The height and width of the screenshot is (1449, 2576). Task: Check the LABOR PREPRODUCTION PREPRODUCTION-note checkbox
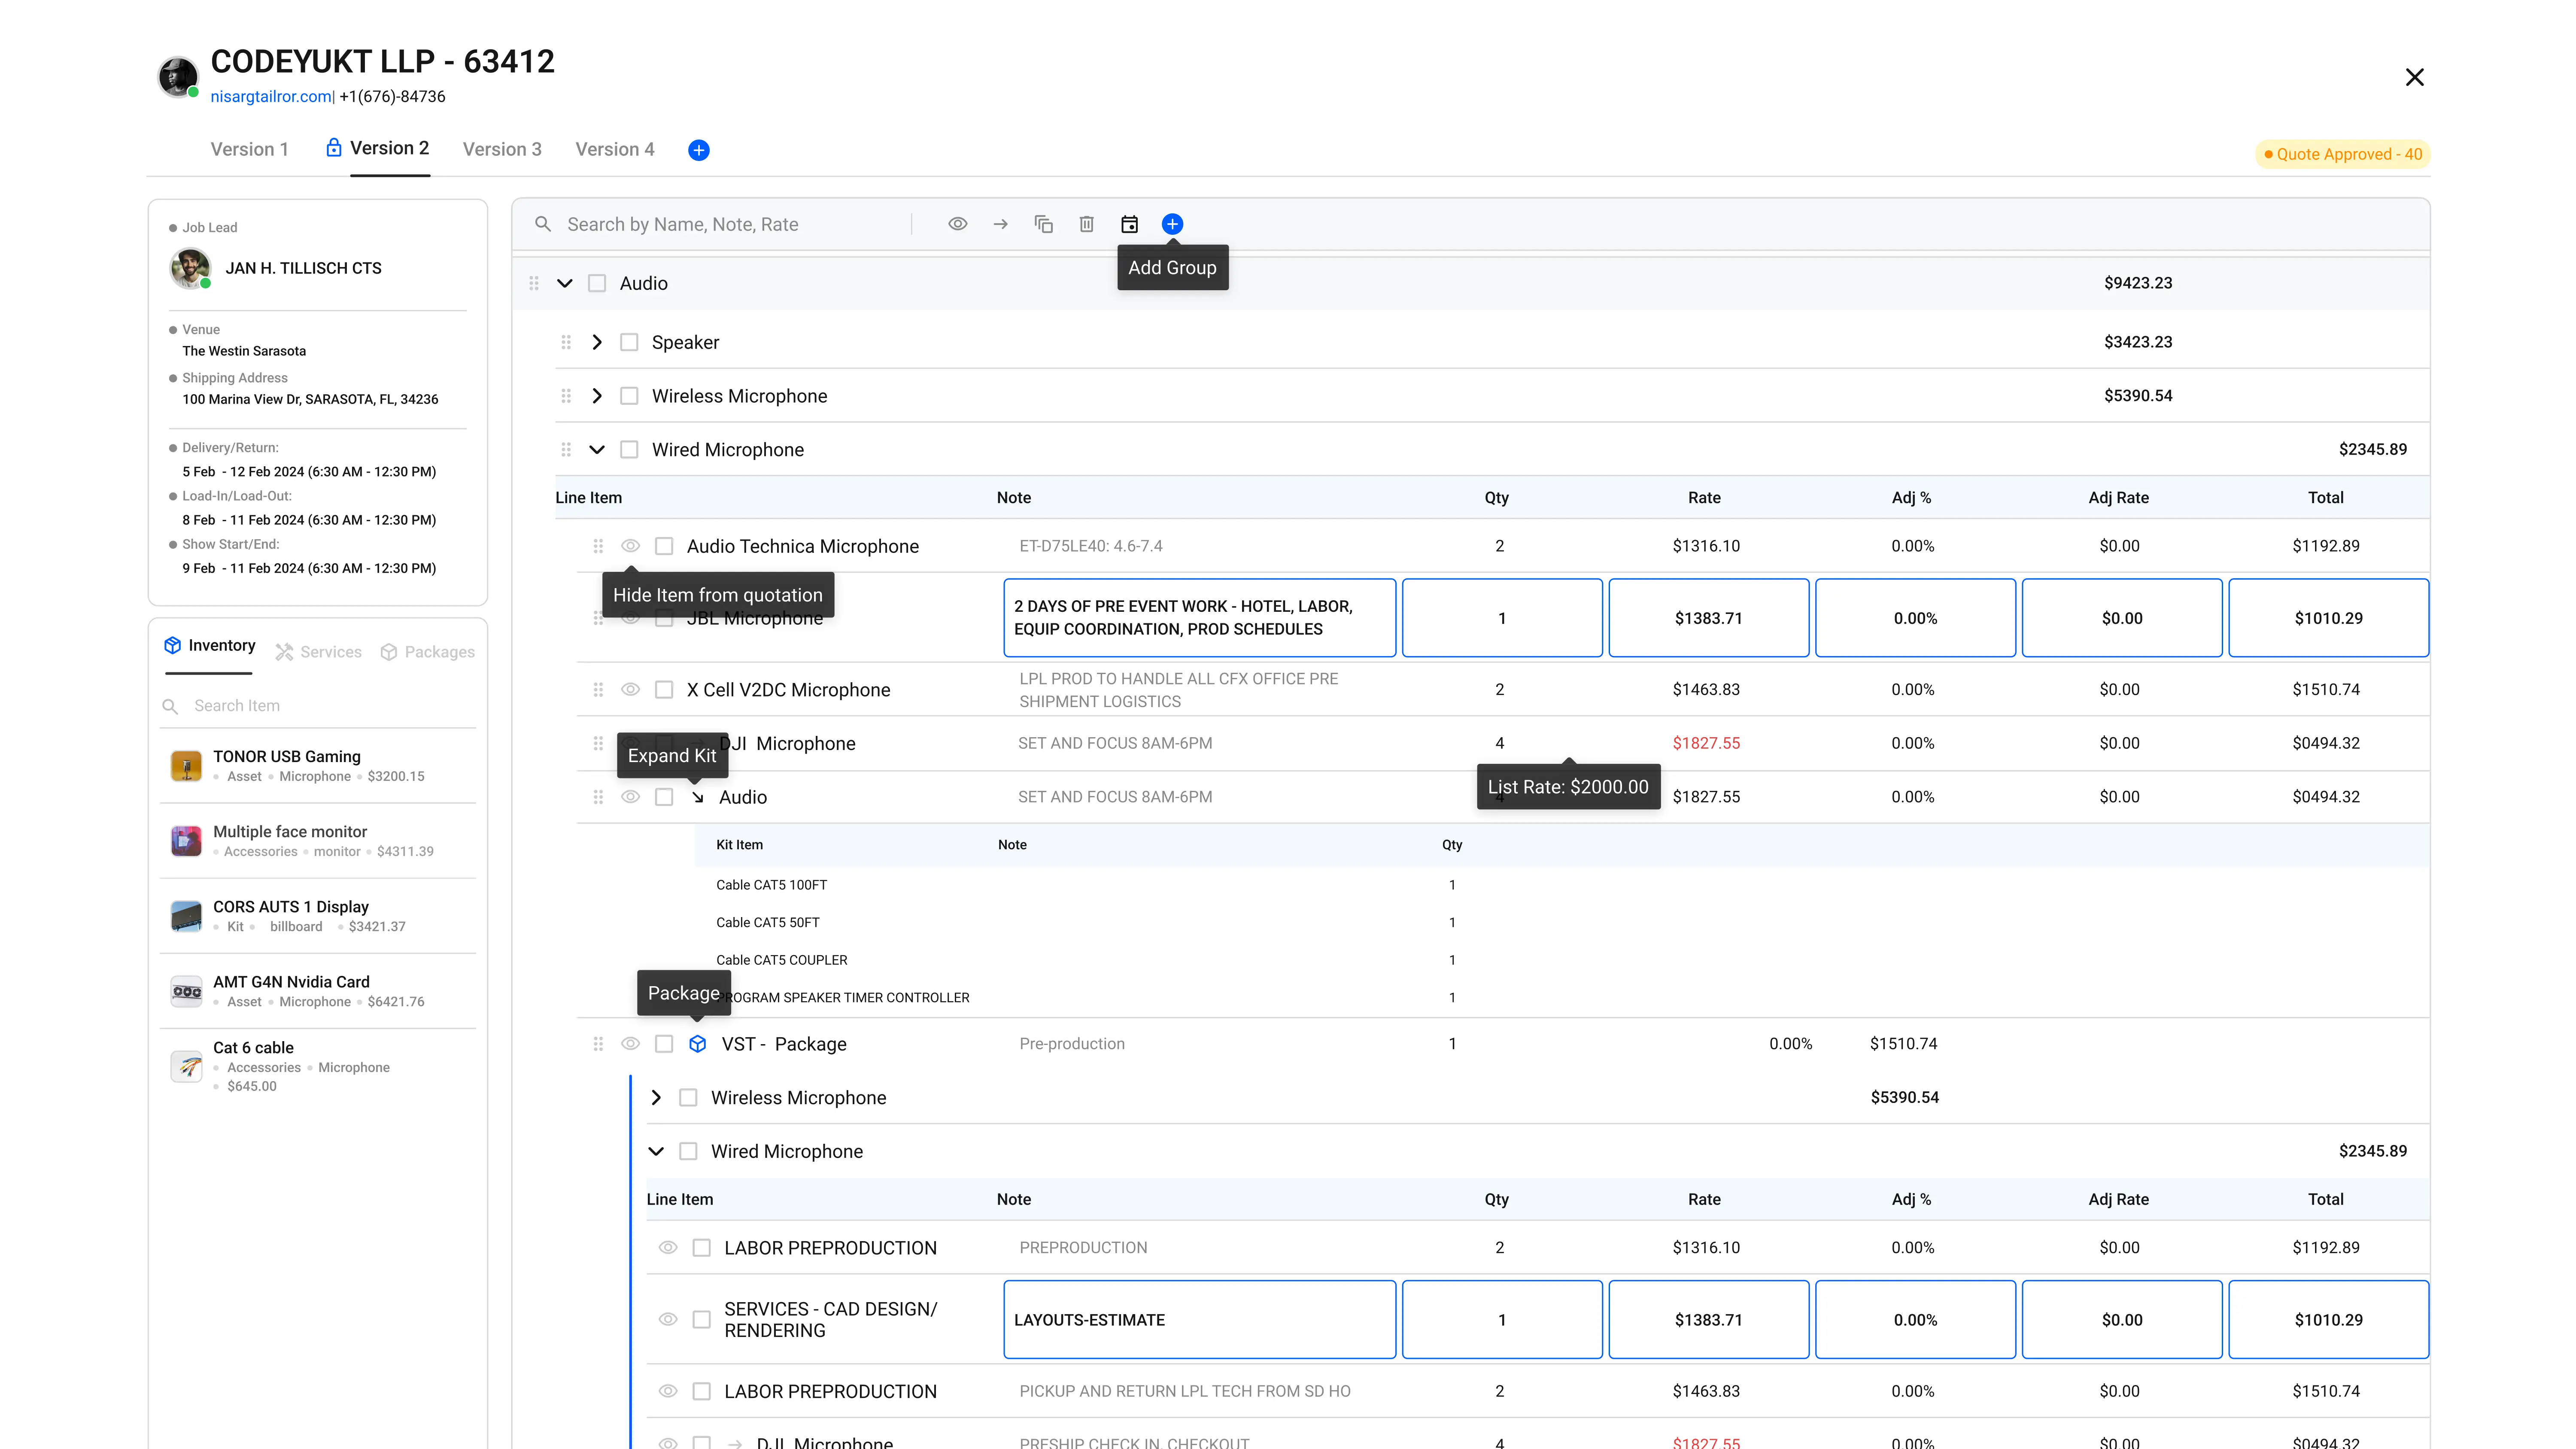[x=702, y=1248]
